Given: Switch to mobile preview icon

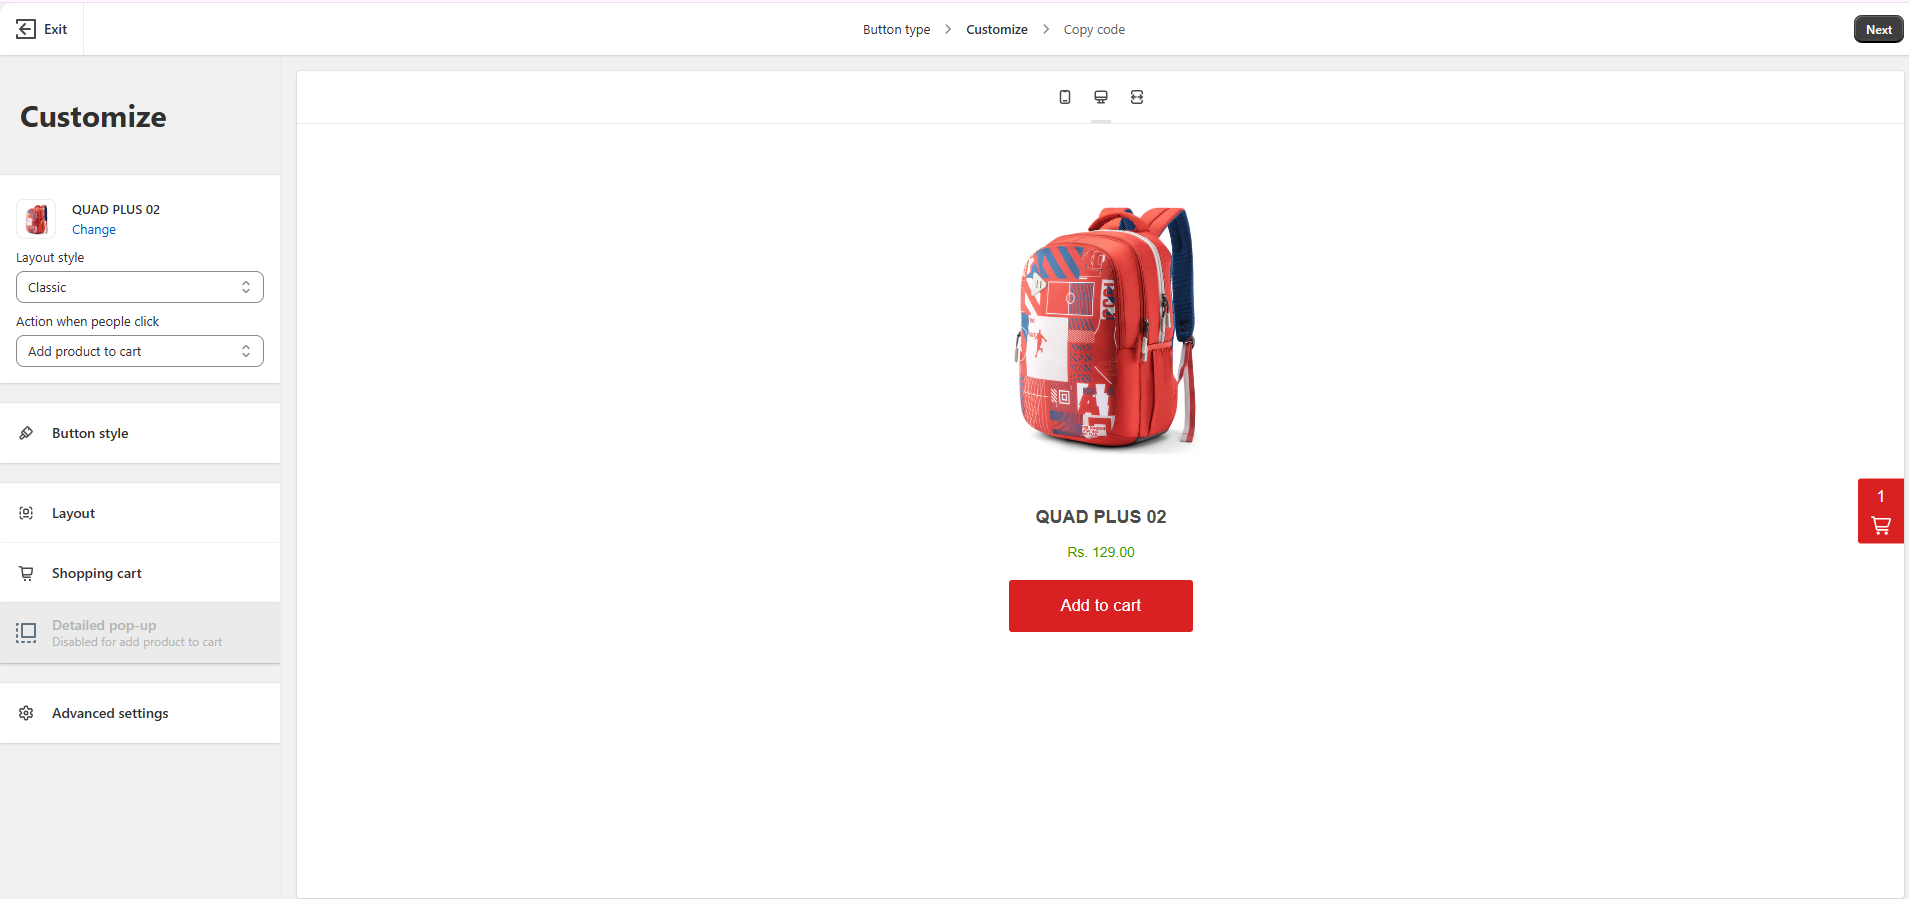Looking at the screenshot, I should pyautogui.click(x=1065, y=97).
